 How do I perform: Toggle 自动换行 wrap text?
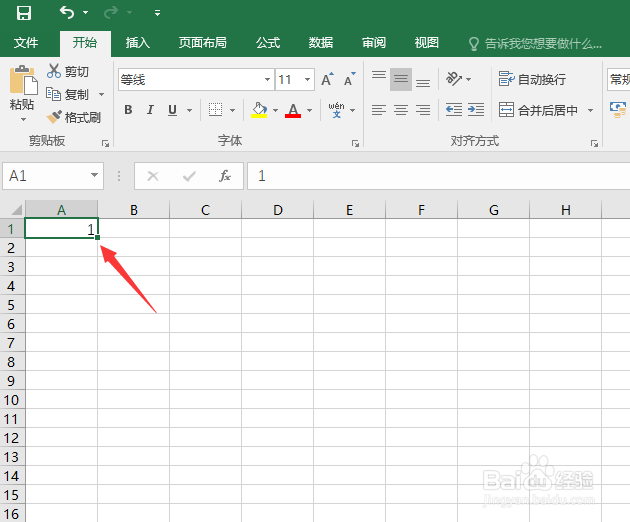click(532, 79)
